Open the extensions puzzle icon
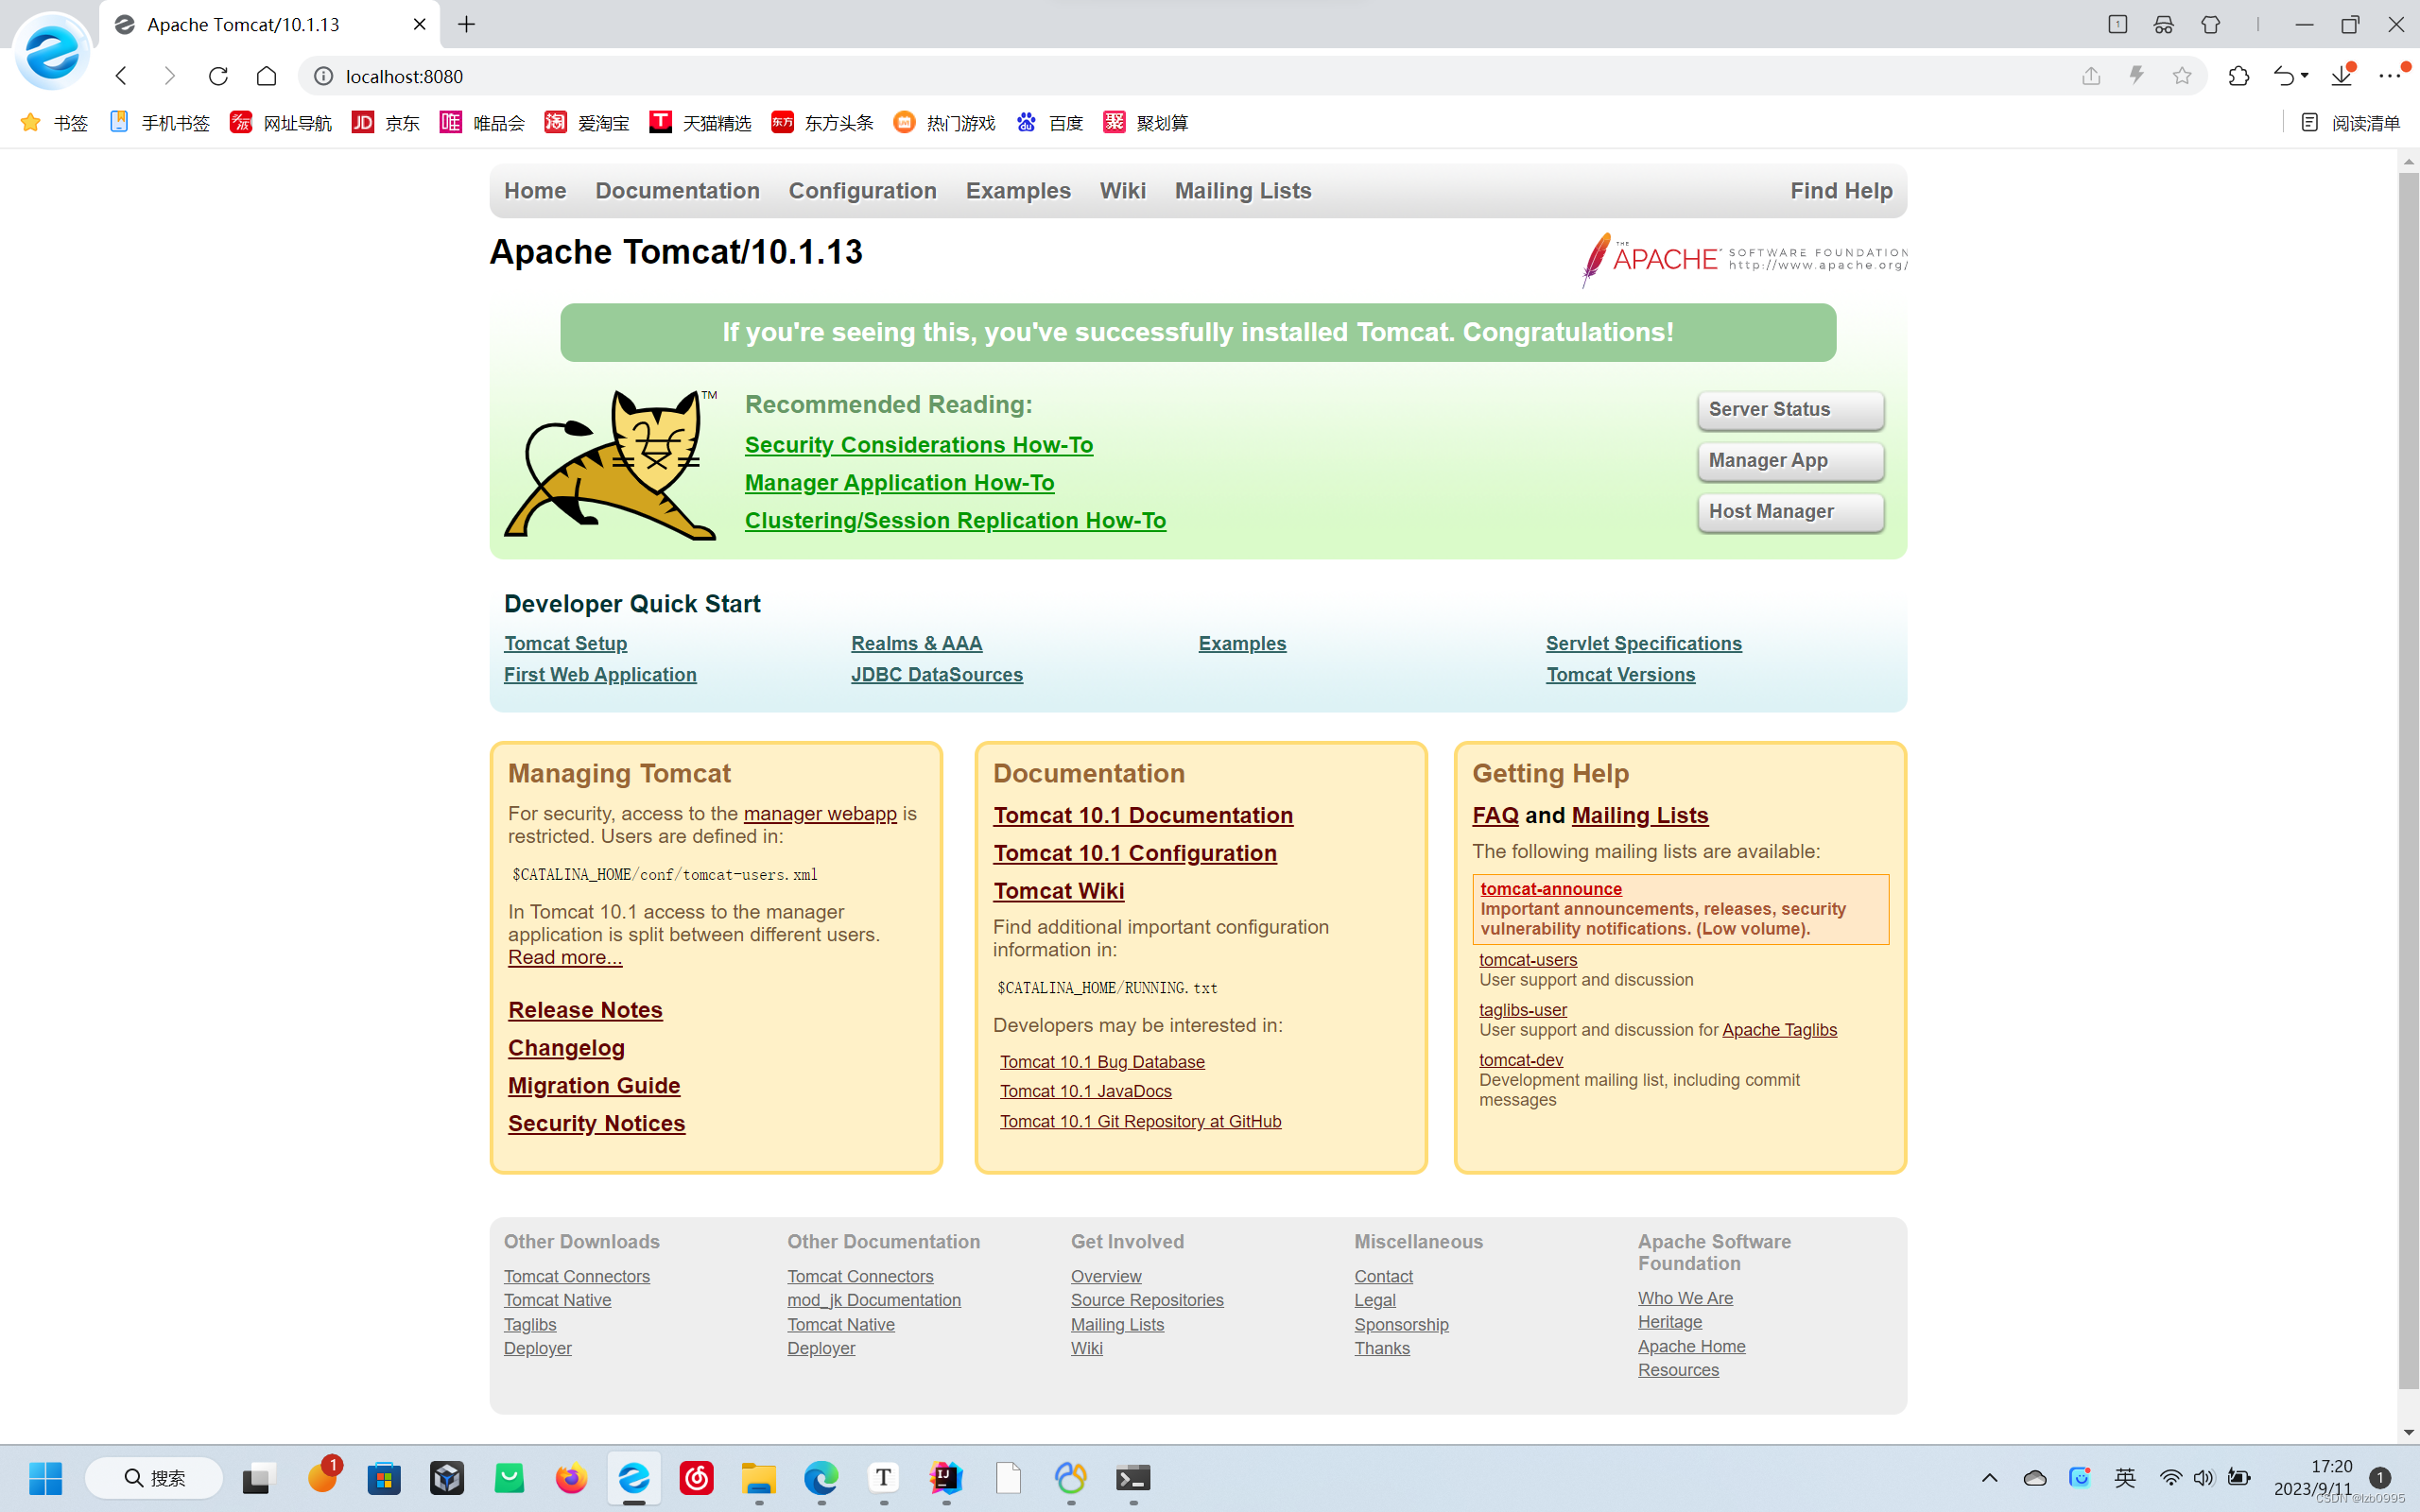The height and width of the screenshot is (1512, 2420). 2239,76
